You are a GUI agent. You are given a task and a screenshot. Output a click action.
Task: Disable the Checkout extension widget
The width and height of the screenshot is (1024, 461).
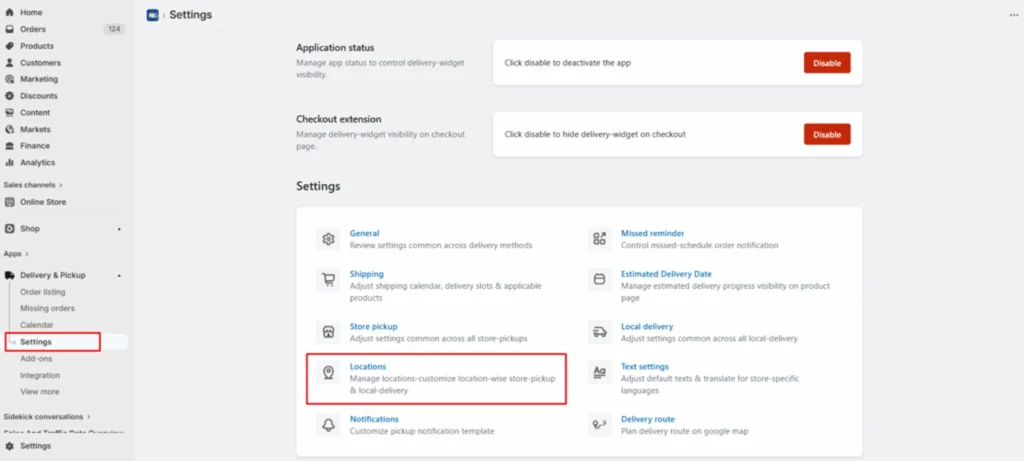827,134
